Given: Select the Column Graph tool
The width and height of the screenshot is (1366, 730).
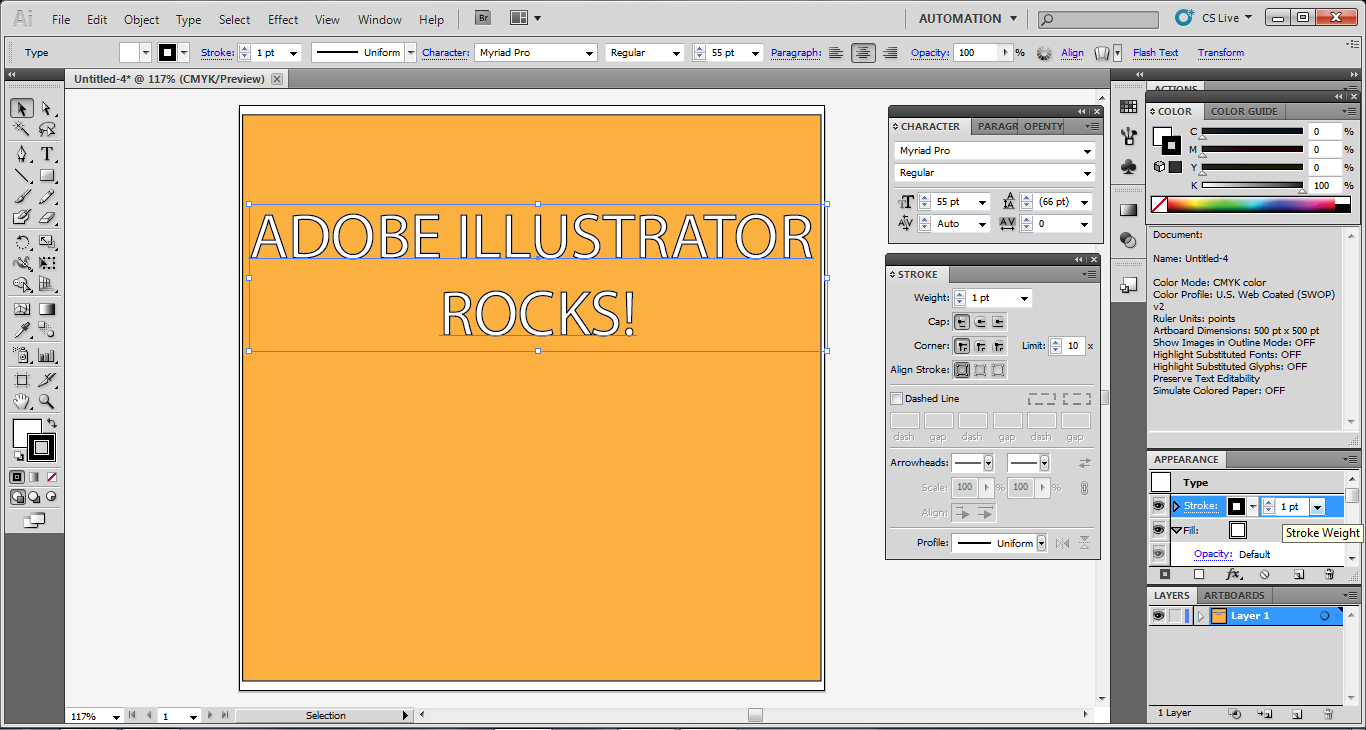Looking at the screenshot, I should 47,355.
